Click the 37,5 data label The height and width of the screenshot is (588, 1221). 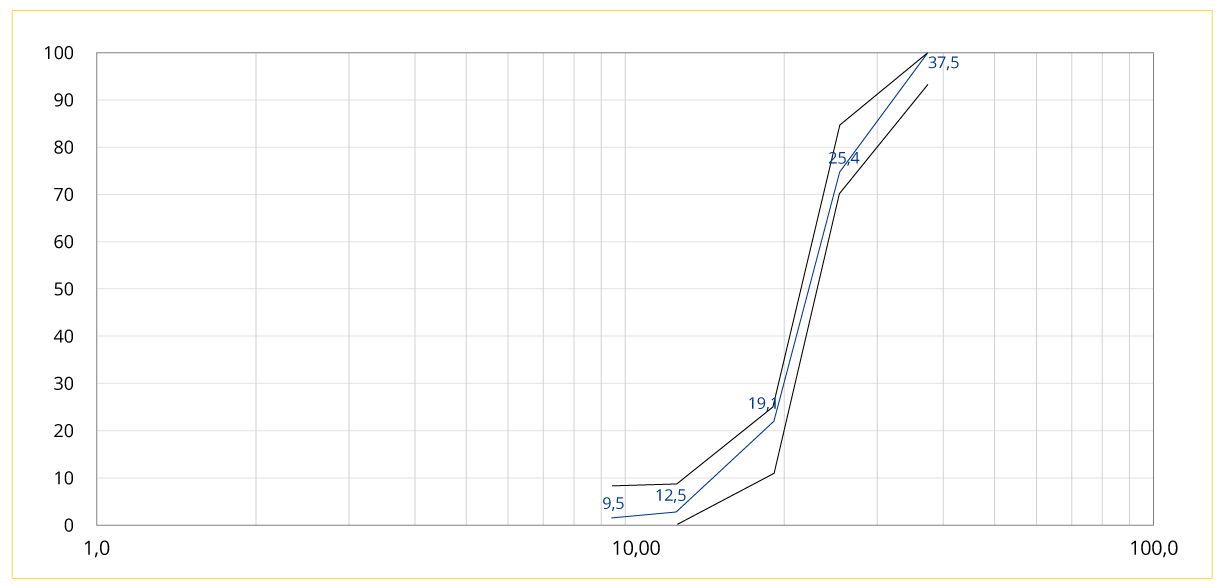click(943, 62)
